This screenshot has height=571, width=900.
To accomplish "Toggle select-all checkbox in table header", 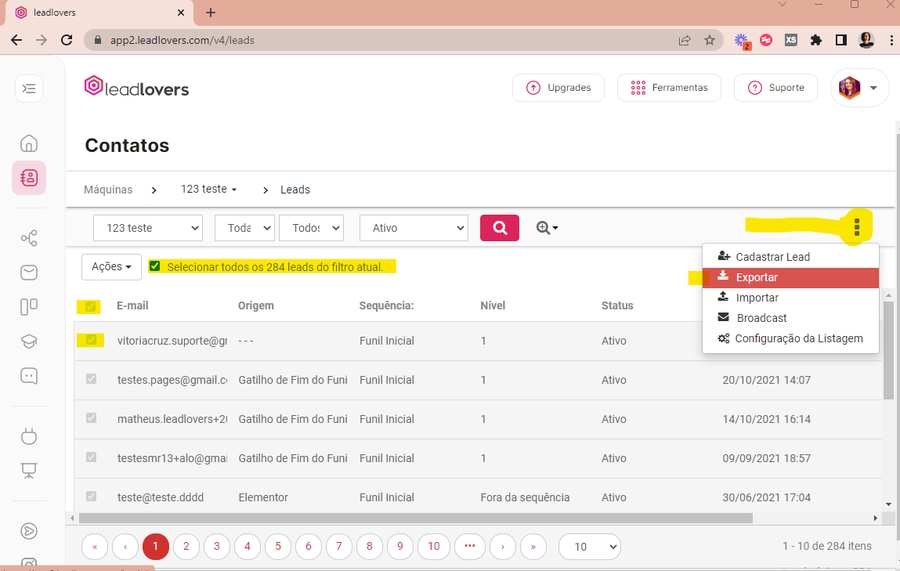I will tap(92, 306).
